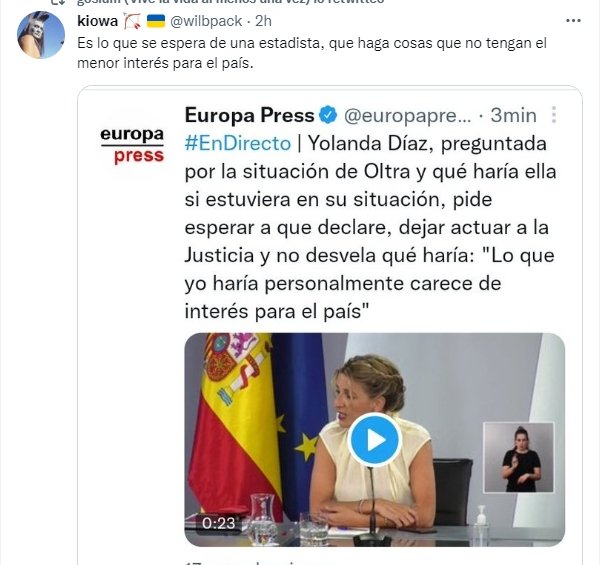
Task: Click the 0:23 video duration label
Action: 219,523
